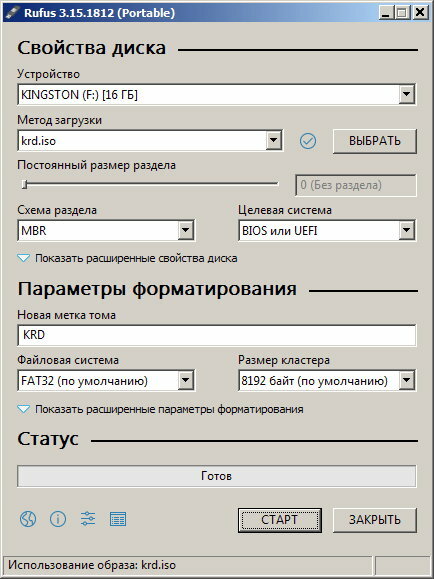Click the ЗАКРЫТЬ button
The height and width of the screenshot is (579, 434).
[375, 520]
